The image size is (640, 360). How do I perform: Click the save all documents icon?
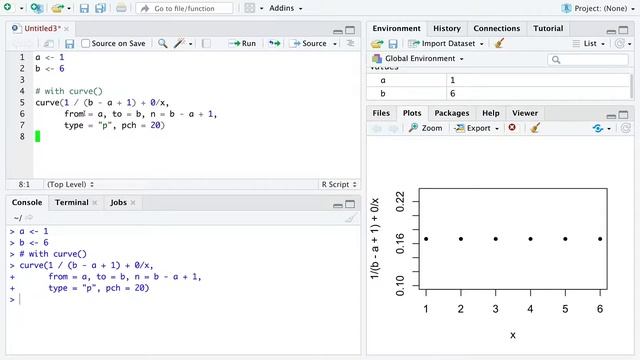[x=100, y=8]
